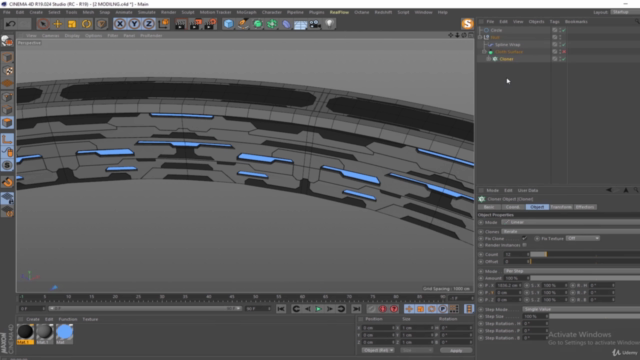Image resolution: width=640 pixels, height=360 pixels.
Task: Open the viewport Cameras menu
Action: (51, 36)
